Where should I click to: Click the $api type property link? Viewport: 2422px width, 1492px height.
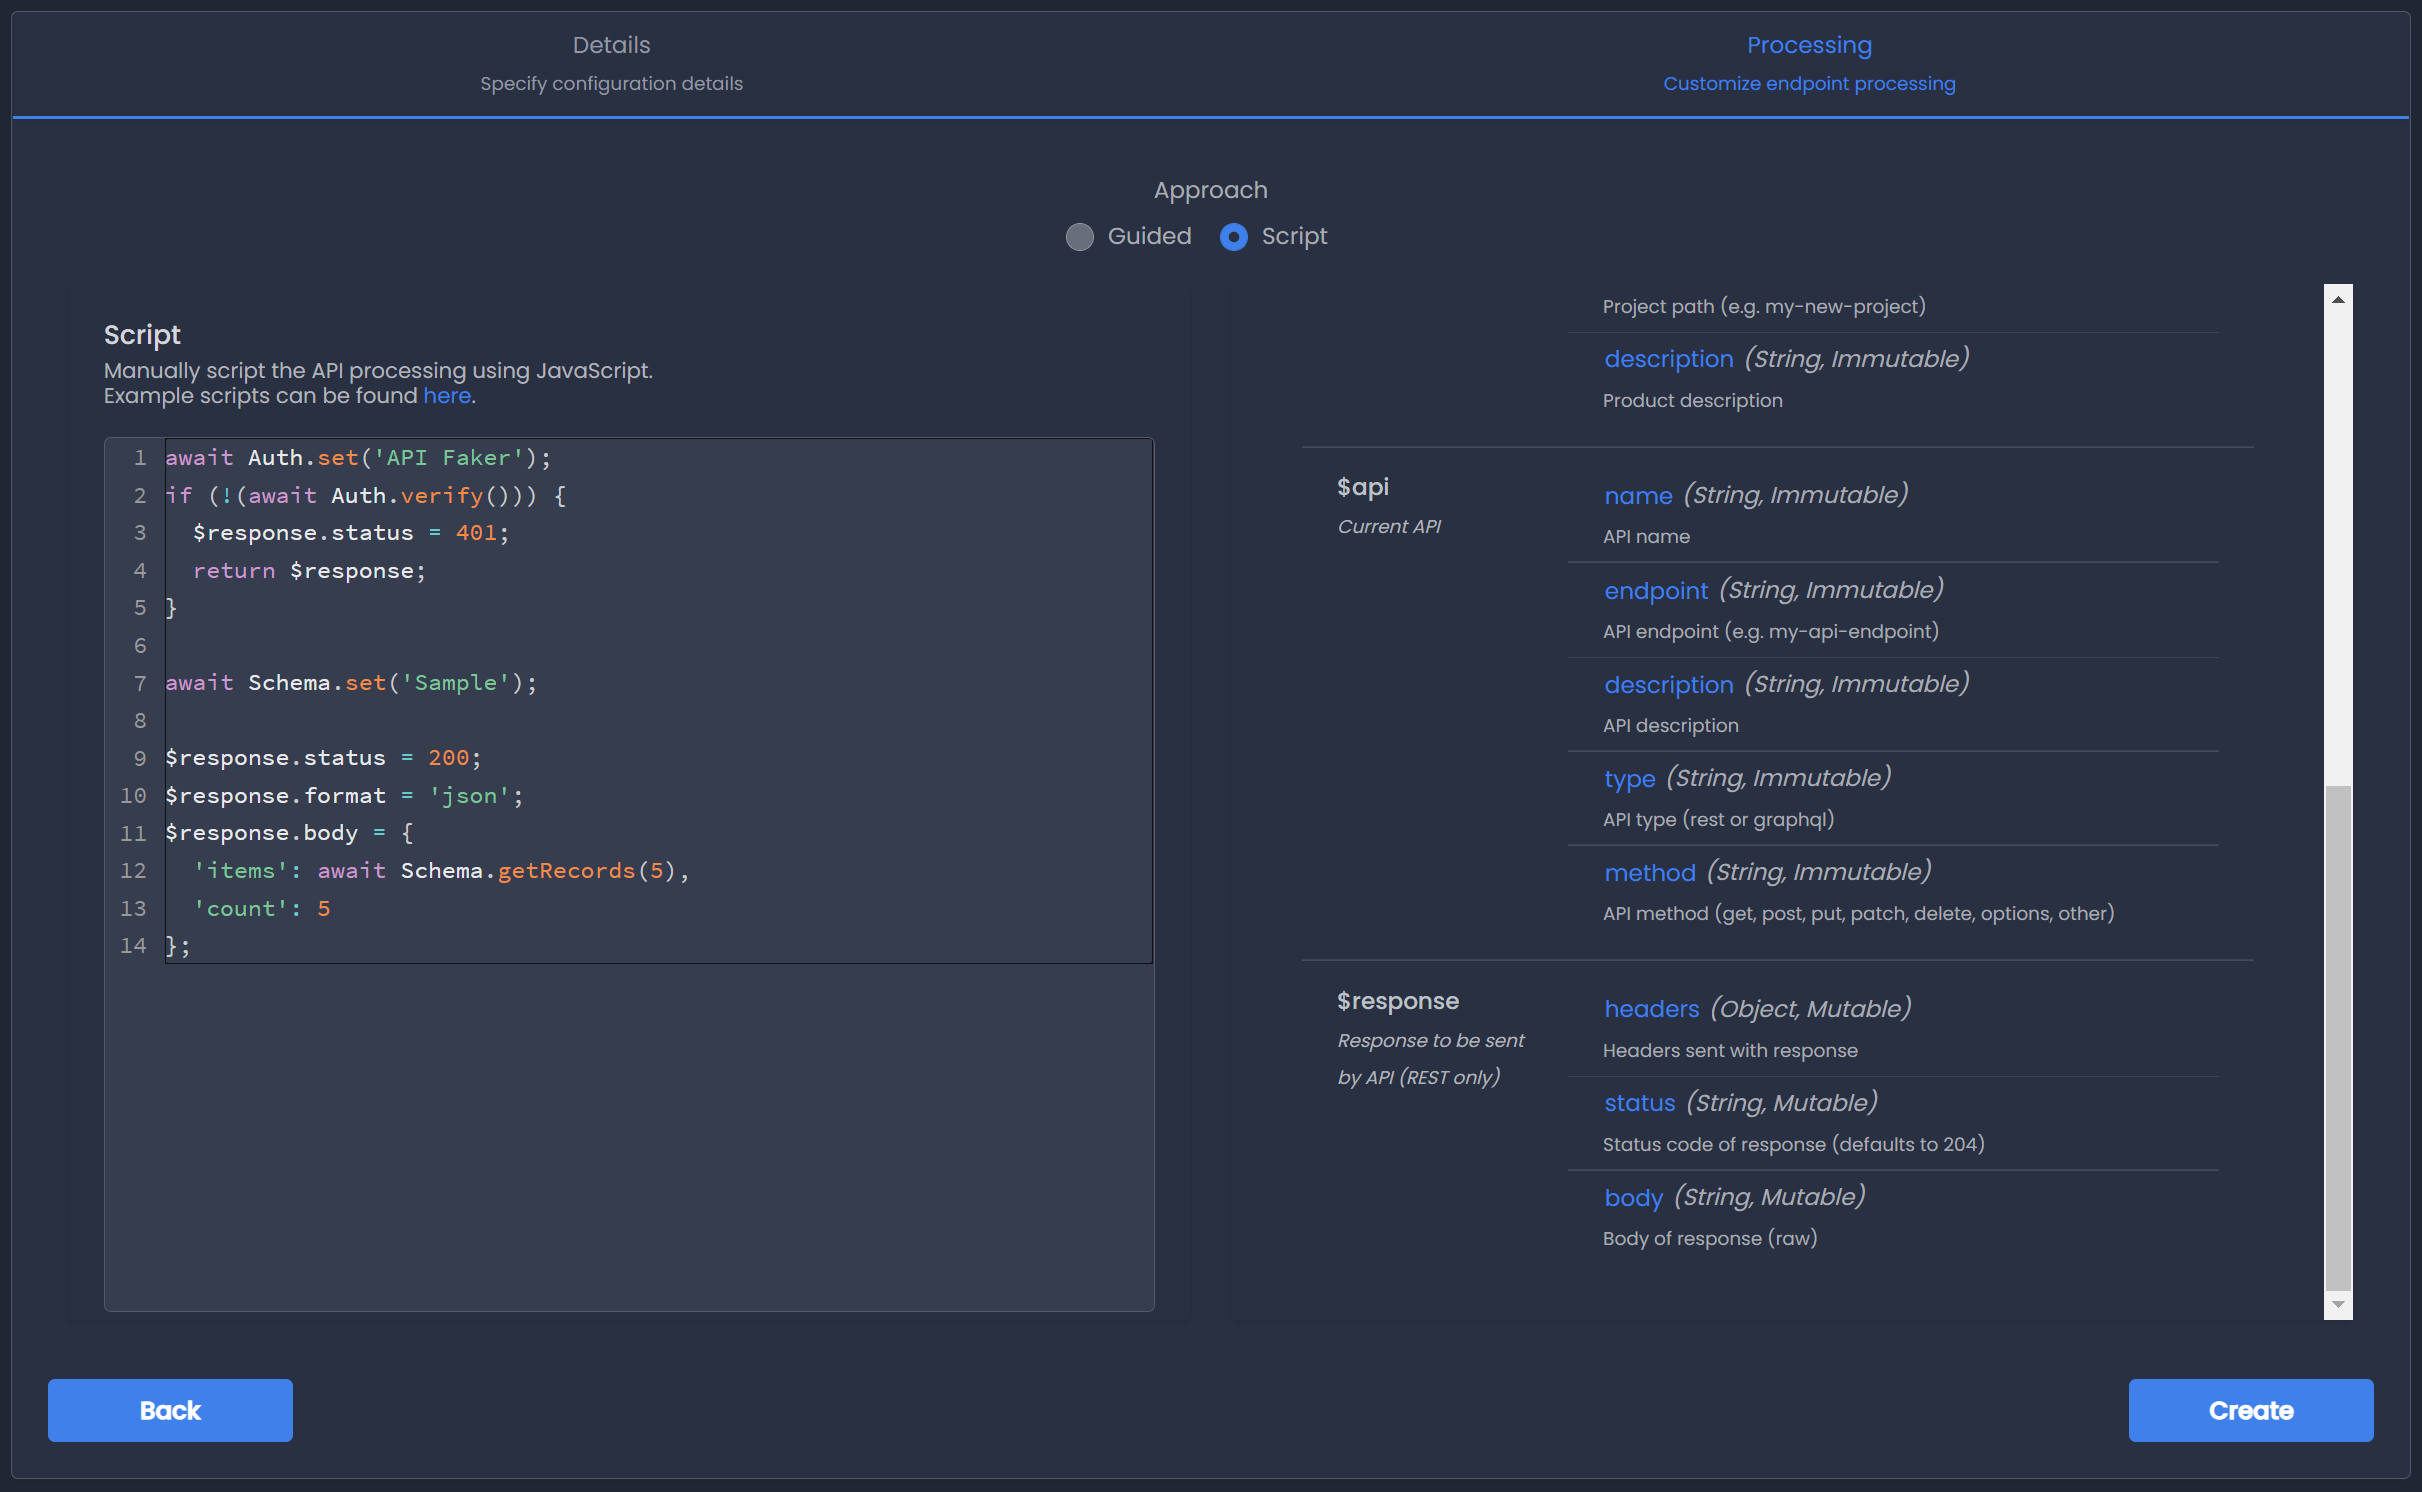1629,778
